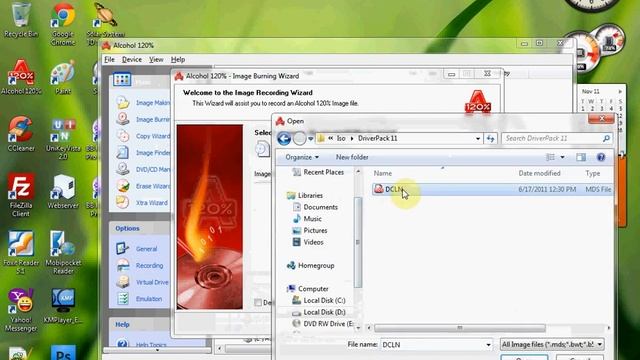Launch CCleaner desktop shortcut
The height and width of the screenshot is (360, 640).
21,134
